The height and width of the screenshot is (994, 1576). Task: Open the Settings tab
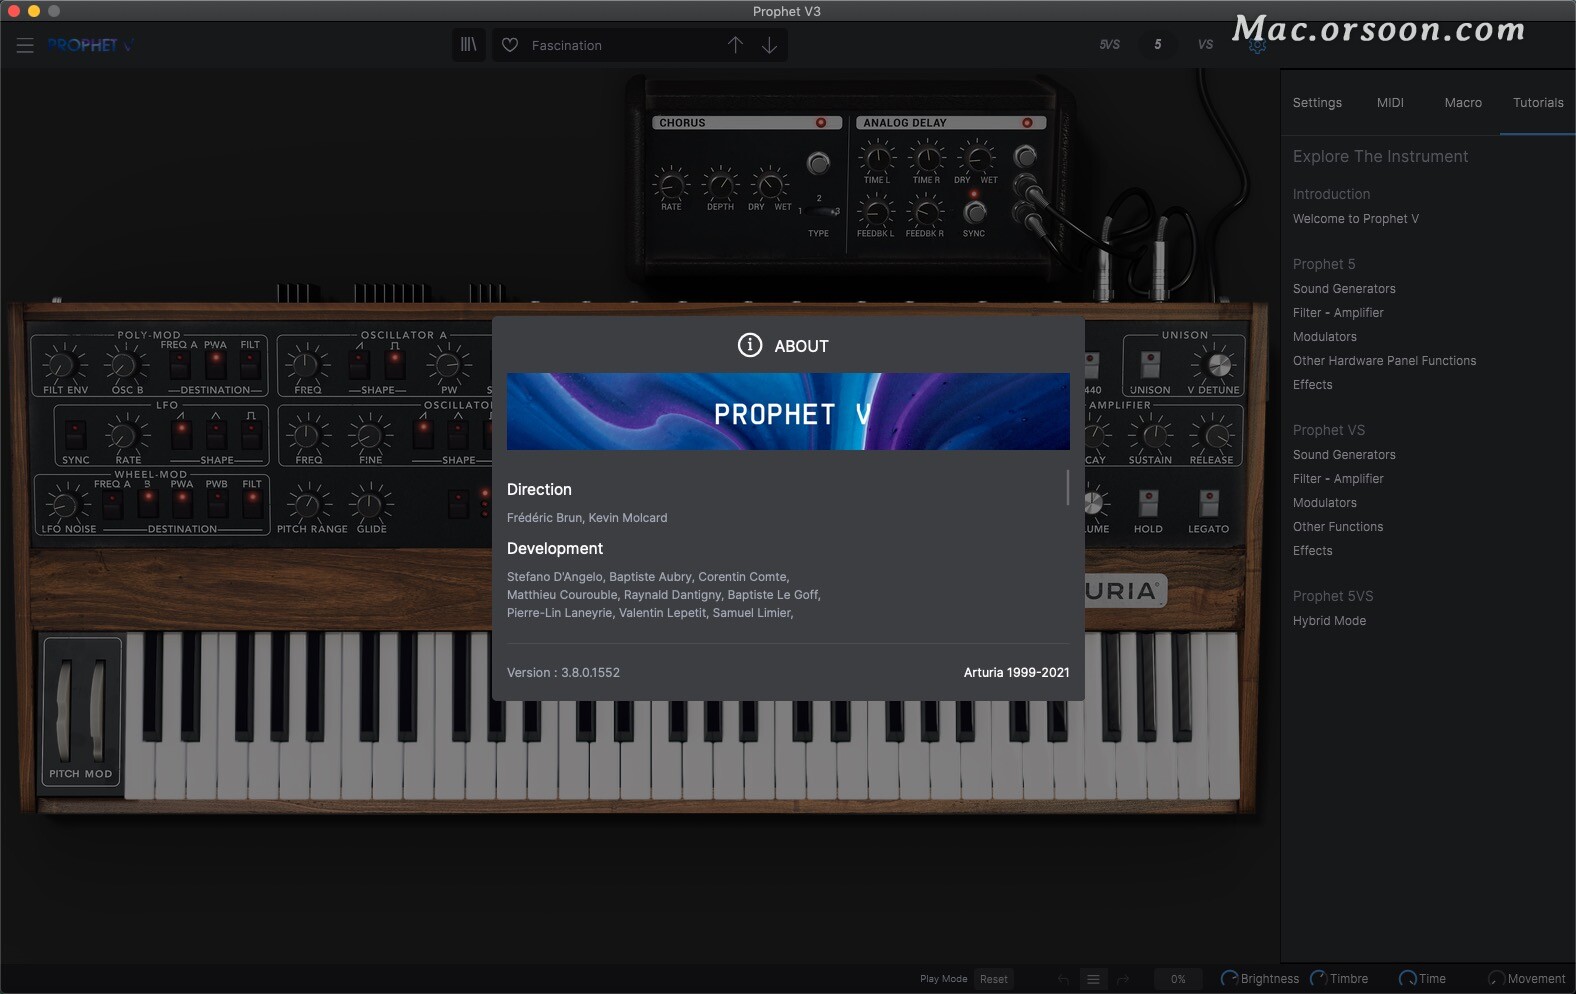1317,103
